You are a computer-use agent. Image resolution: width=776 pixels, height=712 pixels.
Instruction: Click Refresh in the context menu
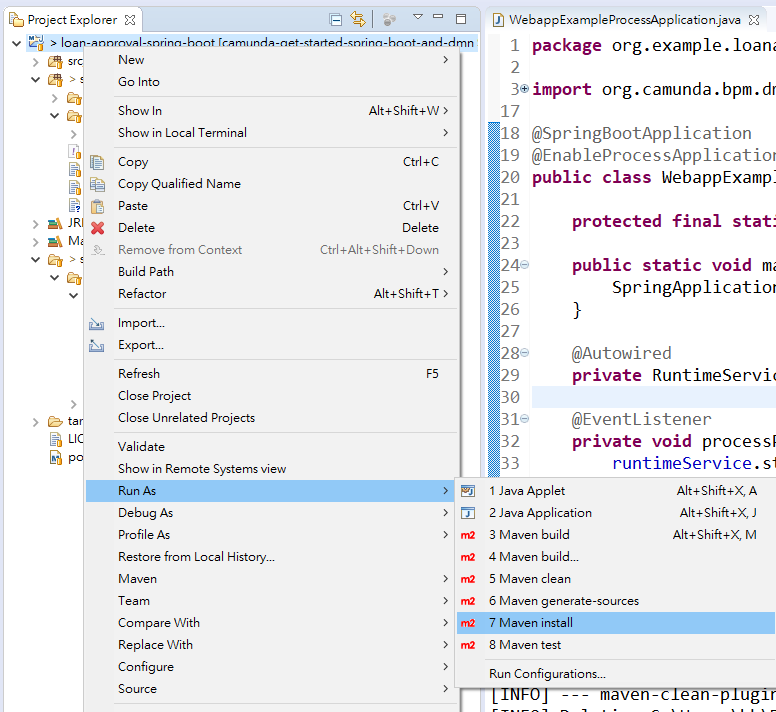[x=138, y=374]
